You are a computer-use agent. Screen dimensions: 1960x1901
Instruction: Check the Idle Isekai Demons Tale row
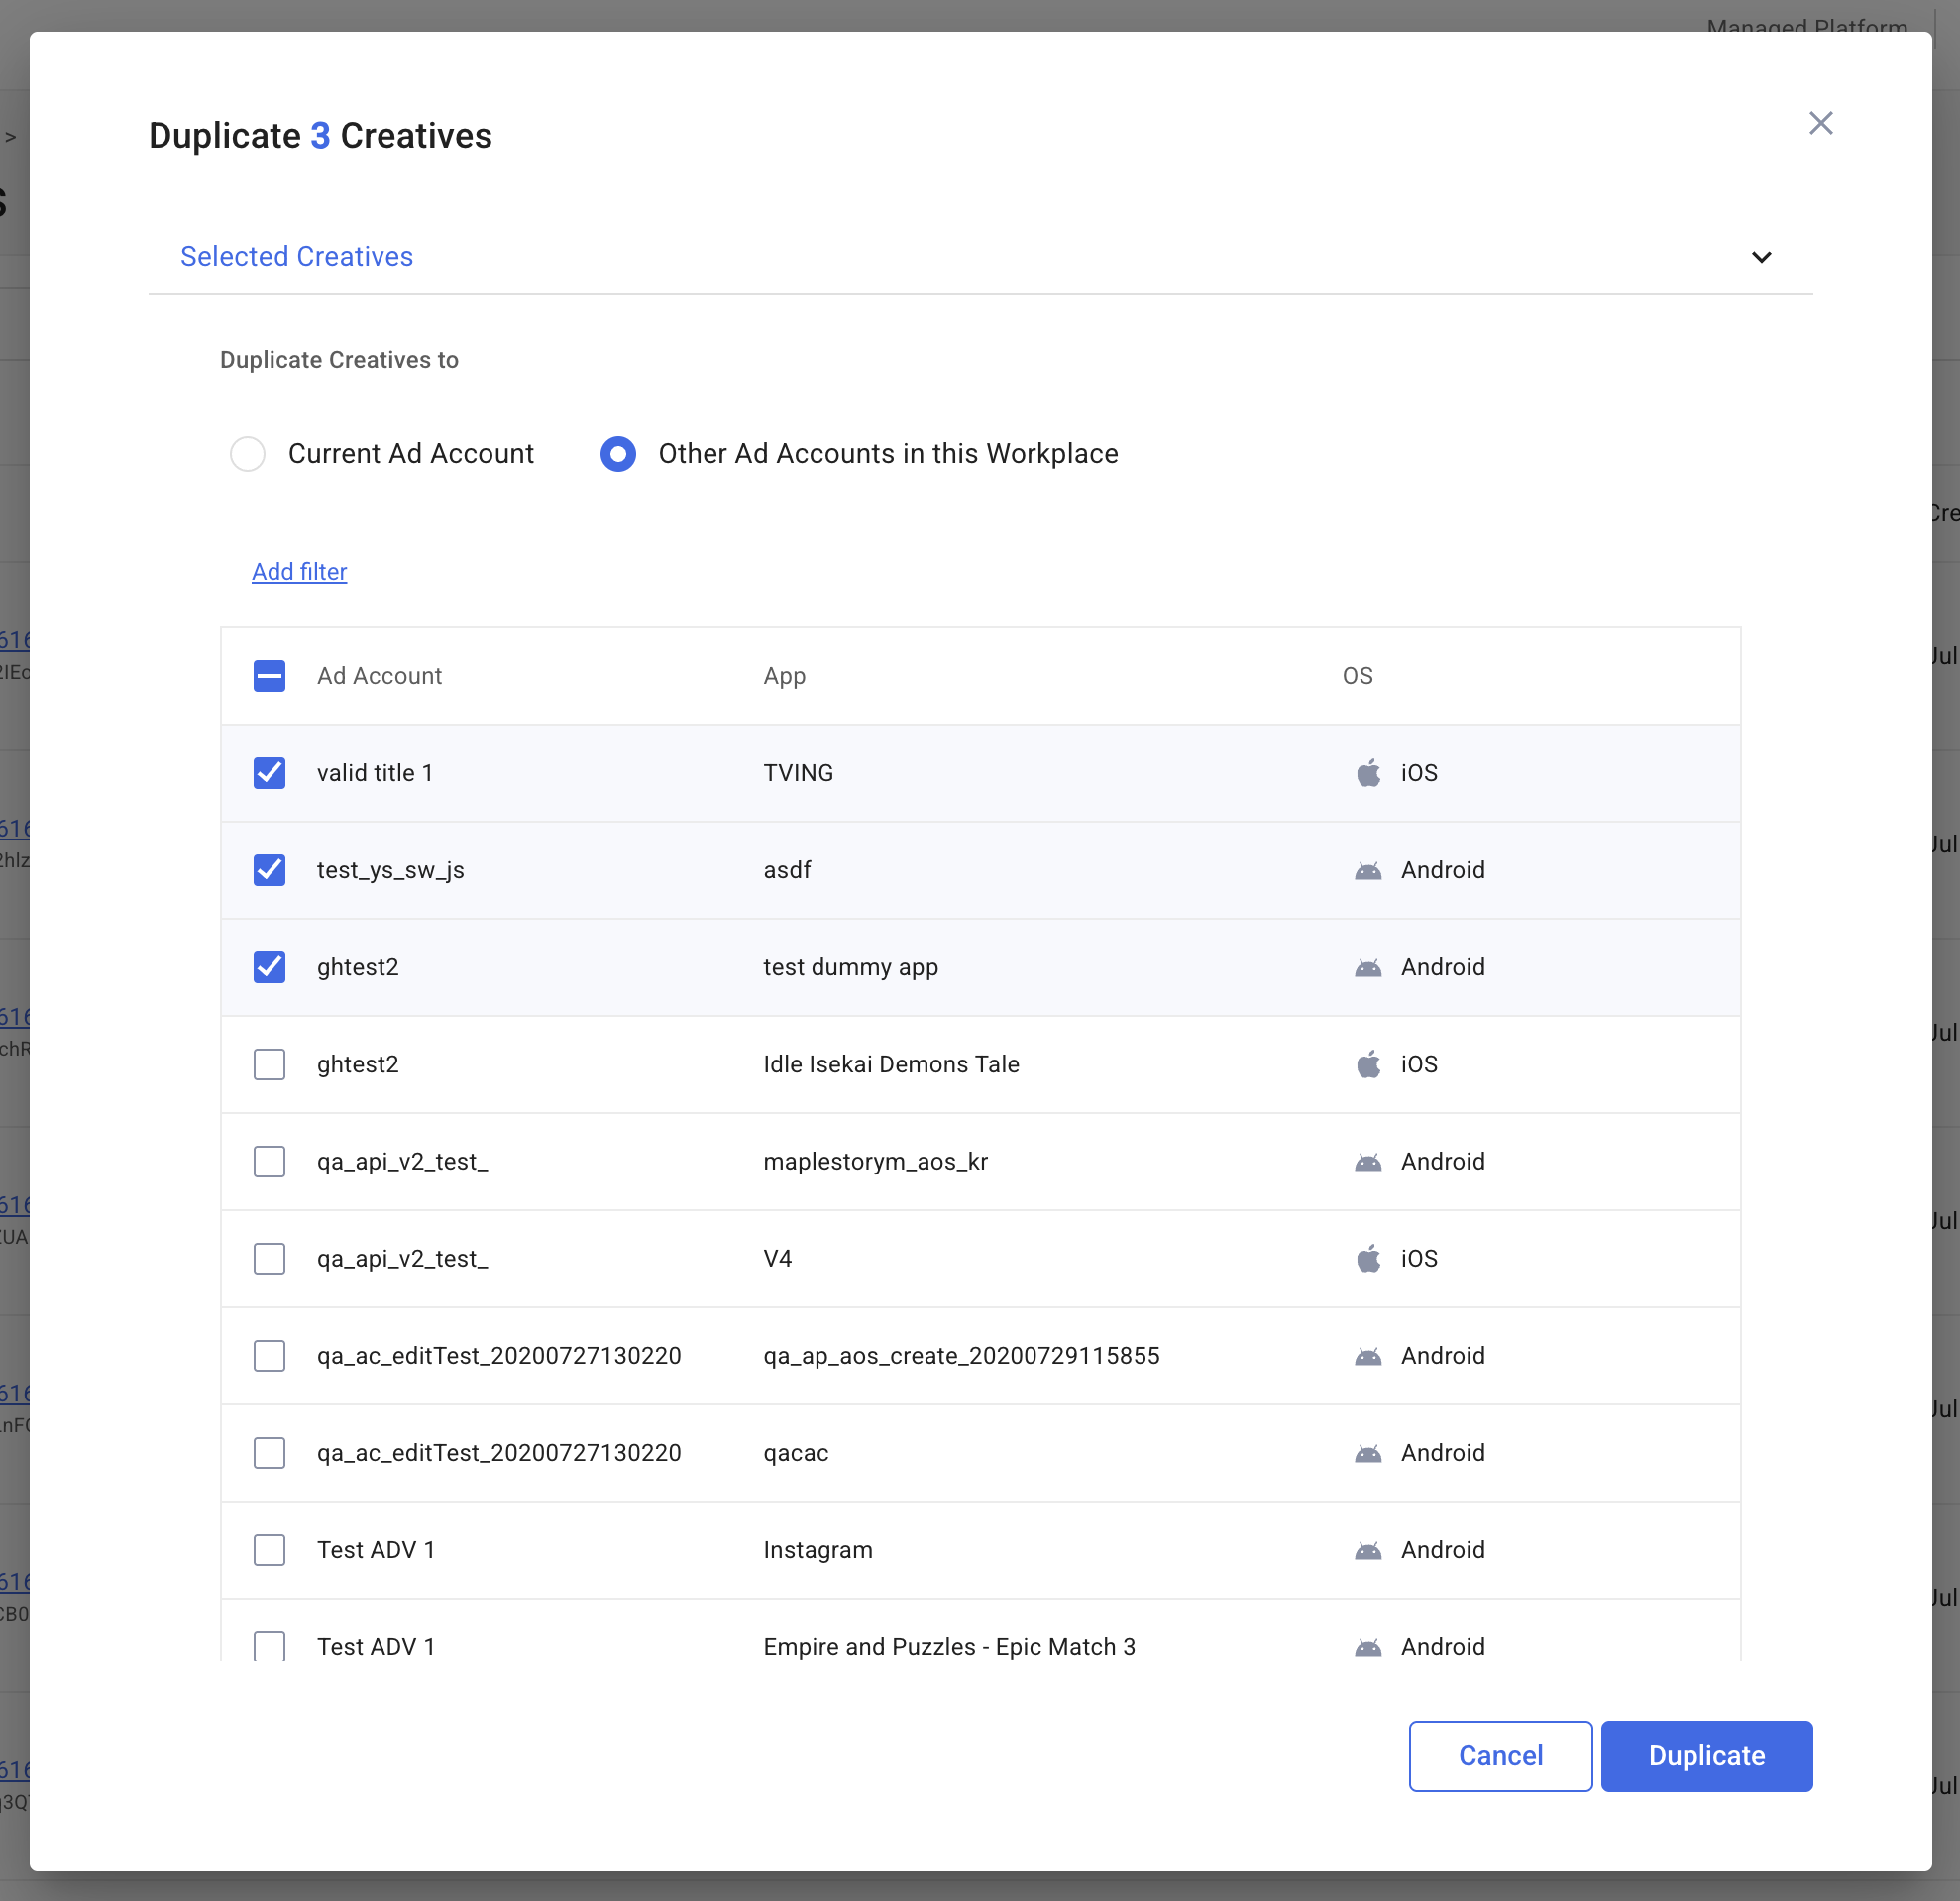[269, 1064]
